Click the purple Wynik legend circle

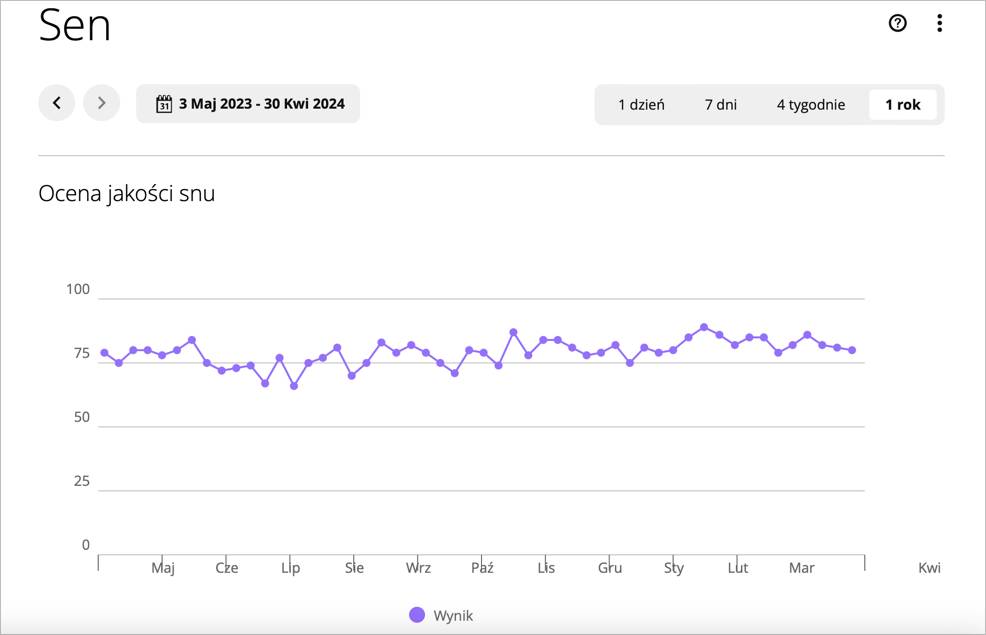coord(417,615)
